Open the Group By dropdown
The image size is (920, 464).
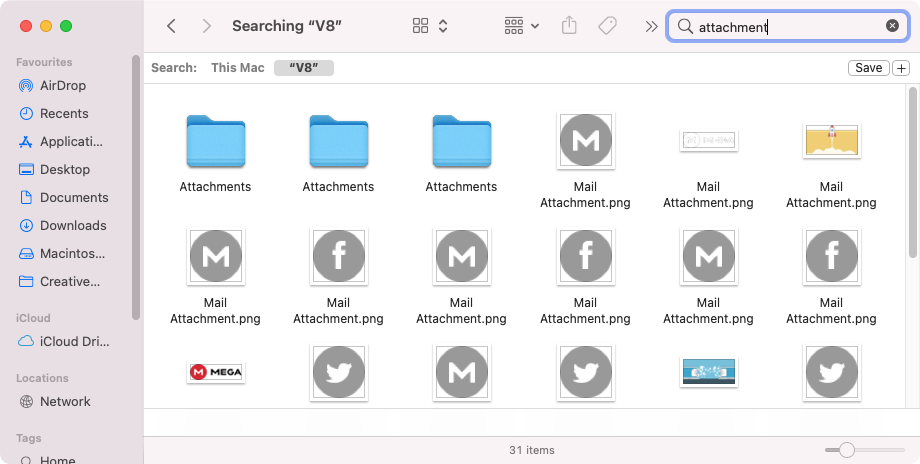coord(522,26)
